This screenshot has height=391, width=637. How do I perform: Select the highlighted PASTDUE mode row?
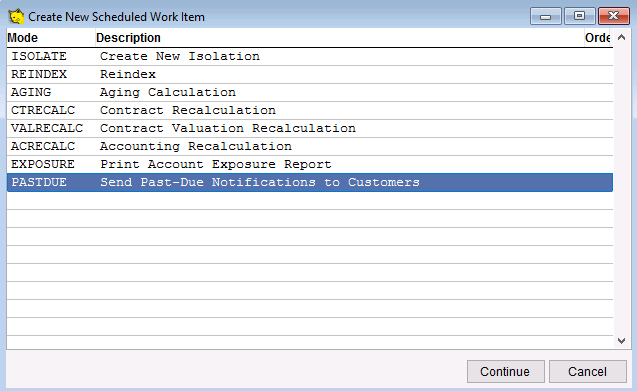[x=310, y=182]
